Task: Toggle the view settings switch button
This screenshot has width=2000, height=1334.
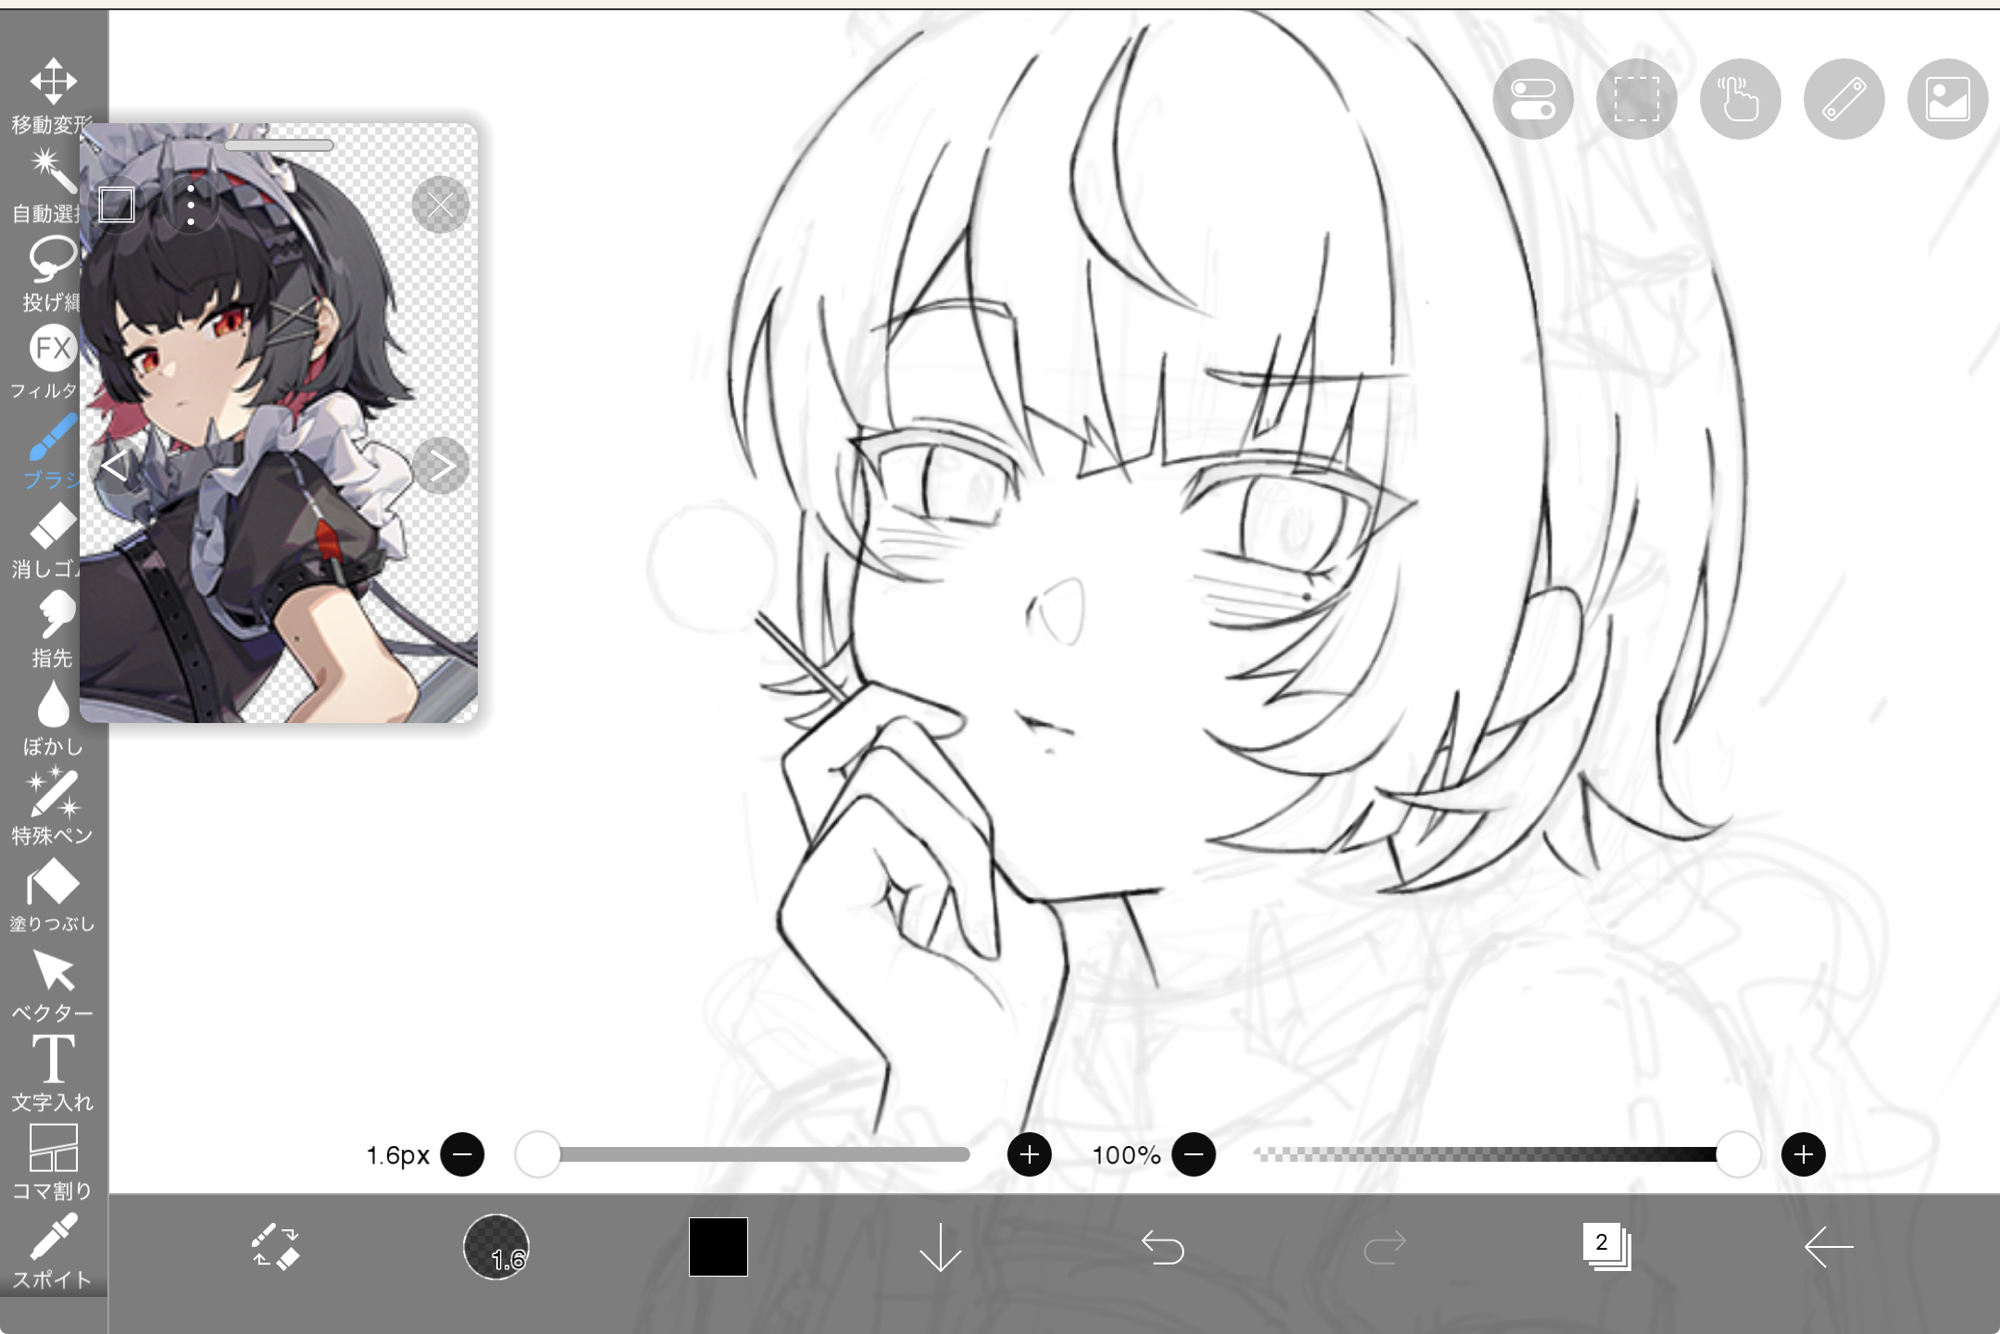Action: coord(1532,99)
